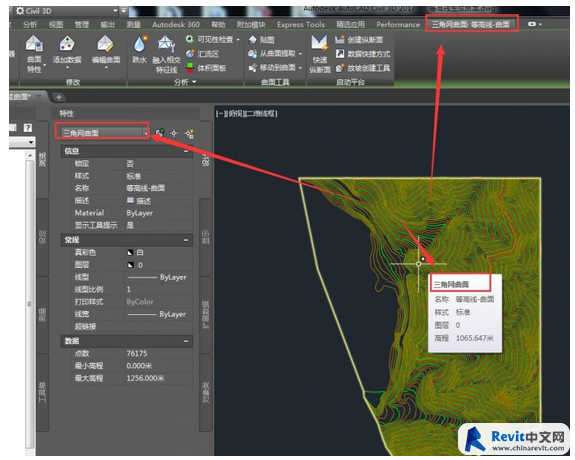
Task: Open the 输出 ribbon tab
Action: click(x=107, y=25)
